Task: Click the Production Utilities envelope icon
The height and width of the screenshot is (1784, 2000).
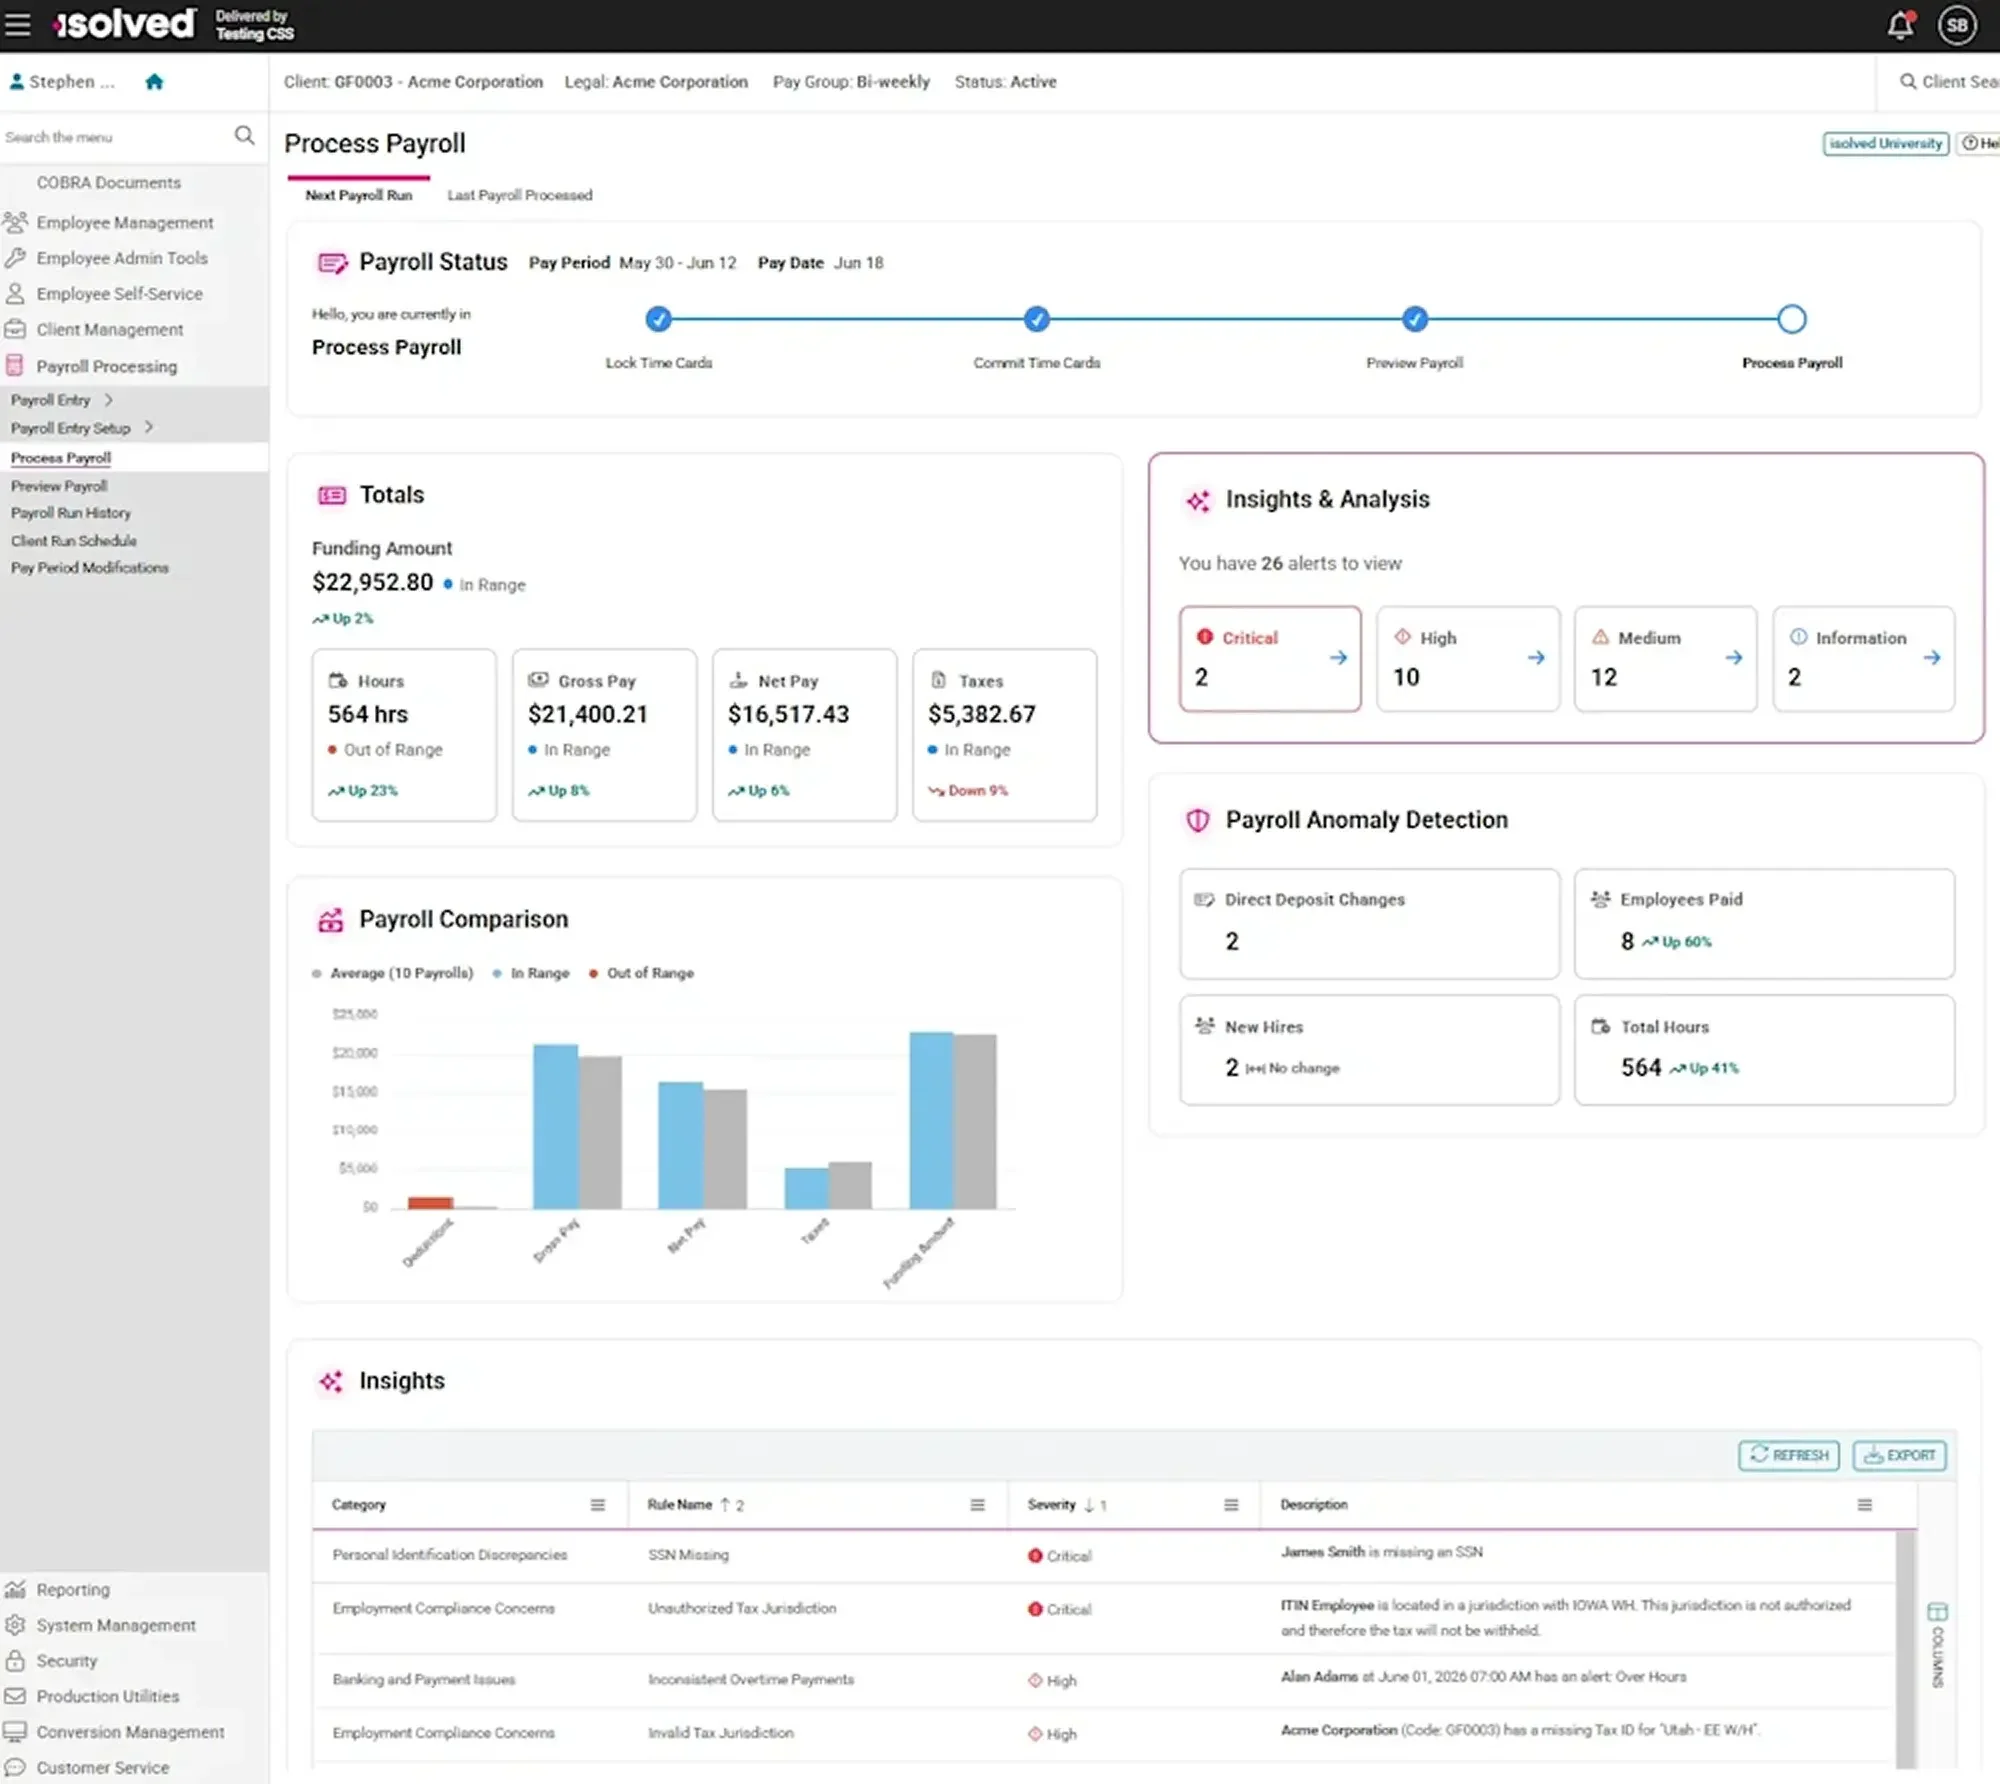Action: pos(15,1696)
